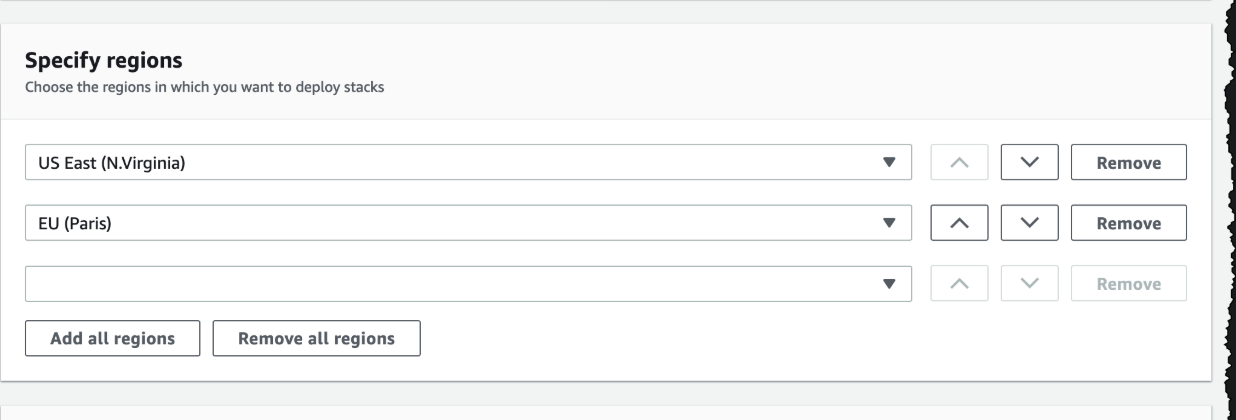Move EU (Paris) up in the list
1236x420 pixels.
point(959,224)
